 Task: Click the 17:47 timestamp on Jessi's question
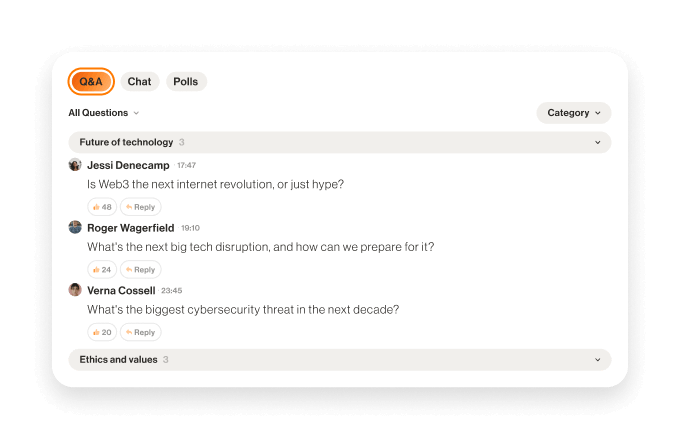[186, 165]
